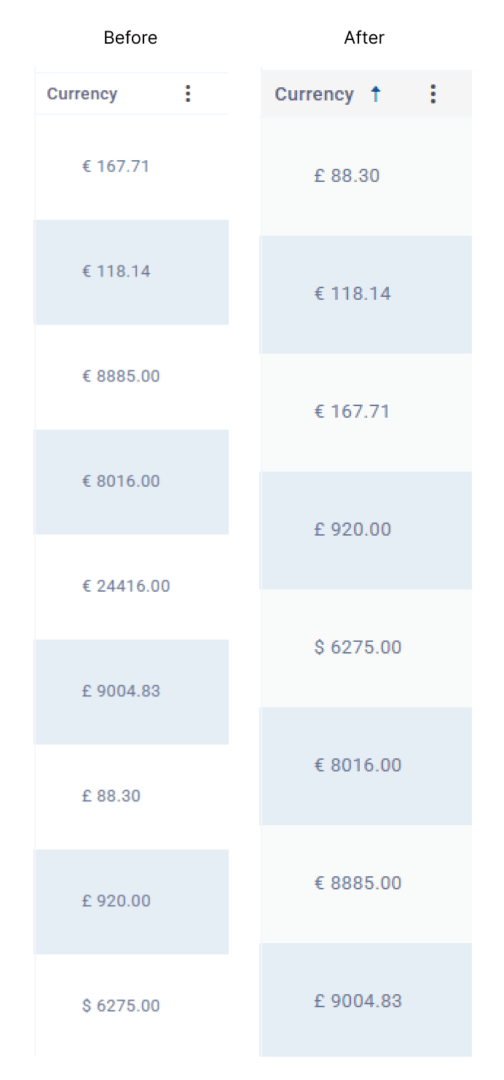This screenshot has width=504, height=1080.
Task: Select € 167.71 in the After column
Action: coord(352,411)
